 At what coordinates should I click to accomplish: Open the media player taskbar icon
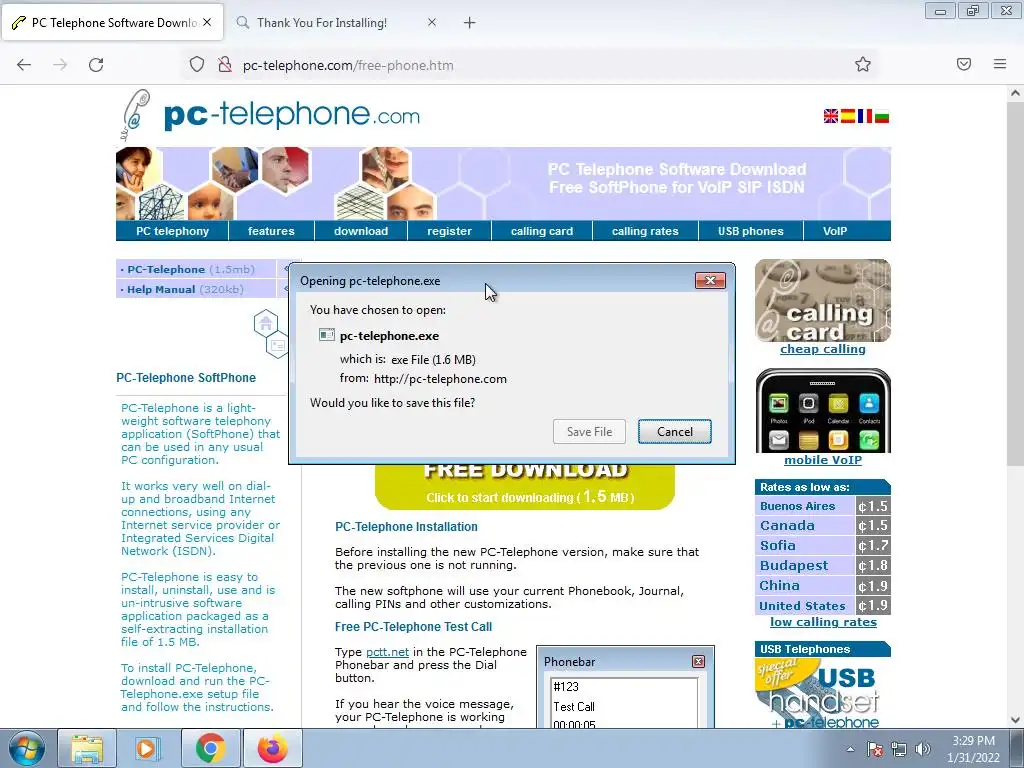tap(148, 748)
